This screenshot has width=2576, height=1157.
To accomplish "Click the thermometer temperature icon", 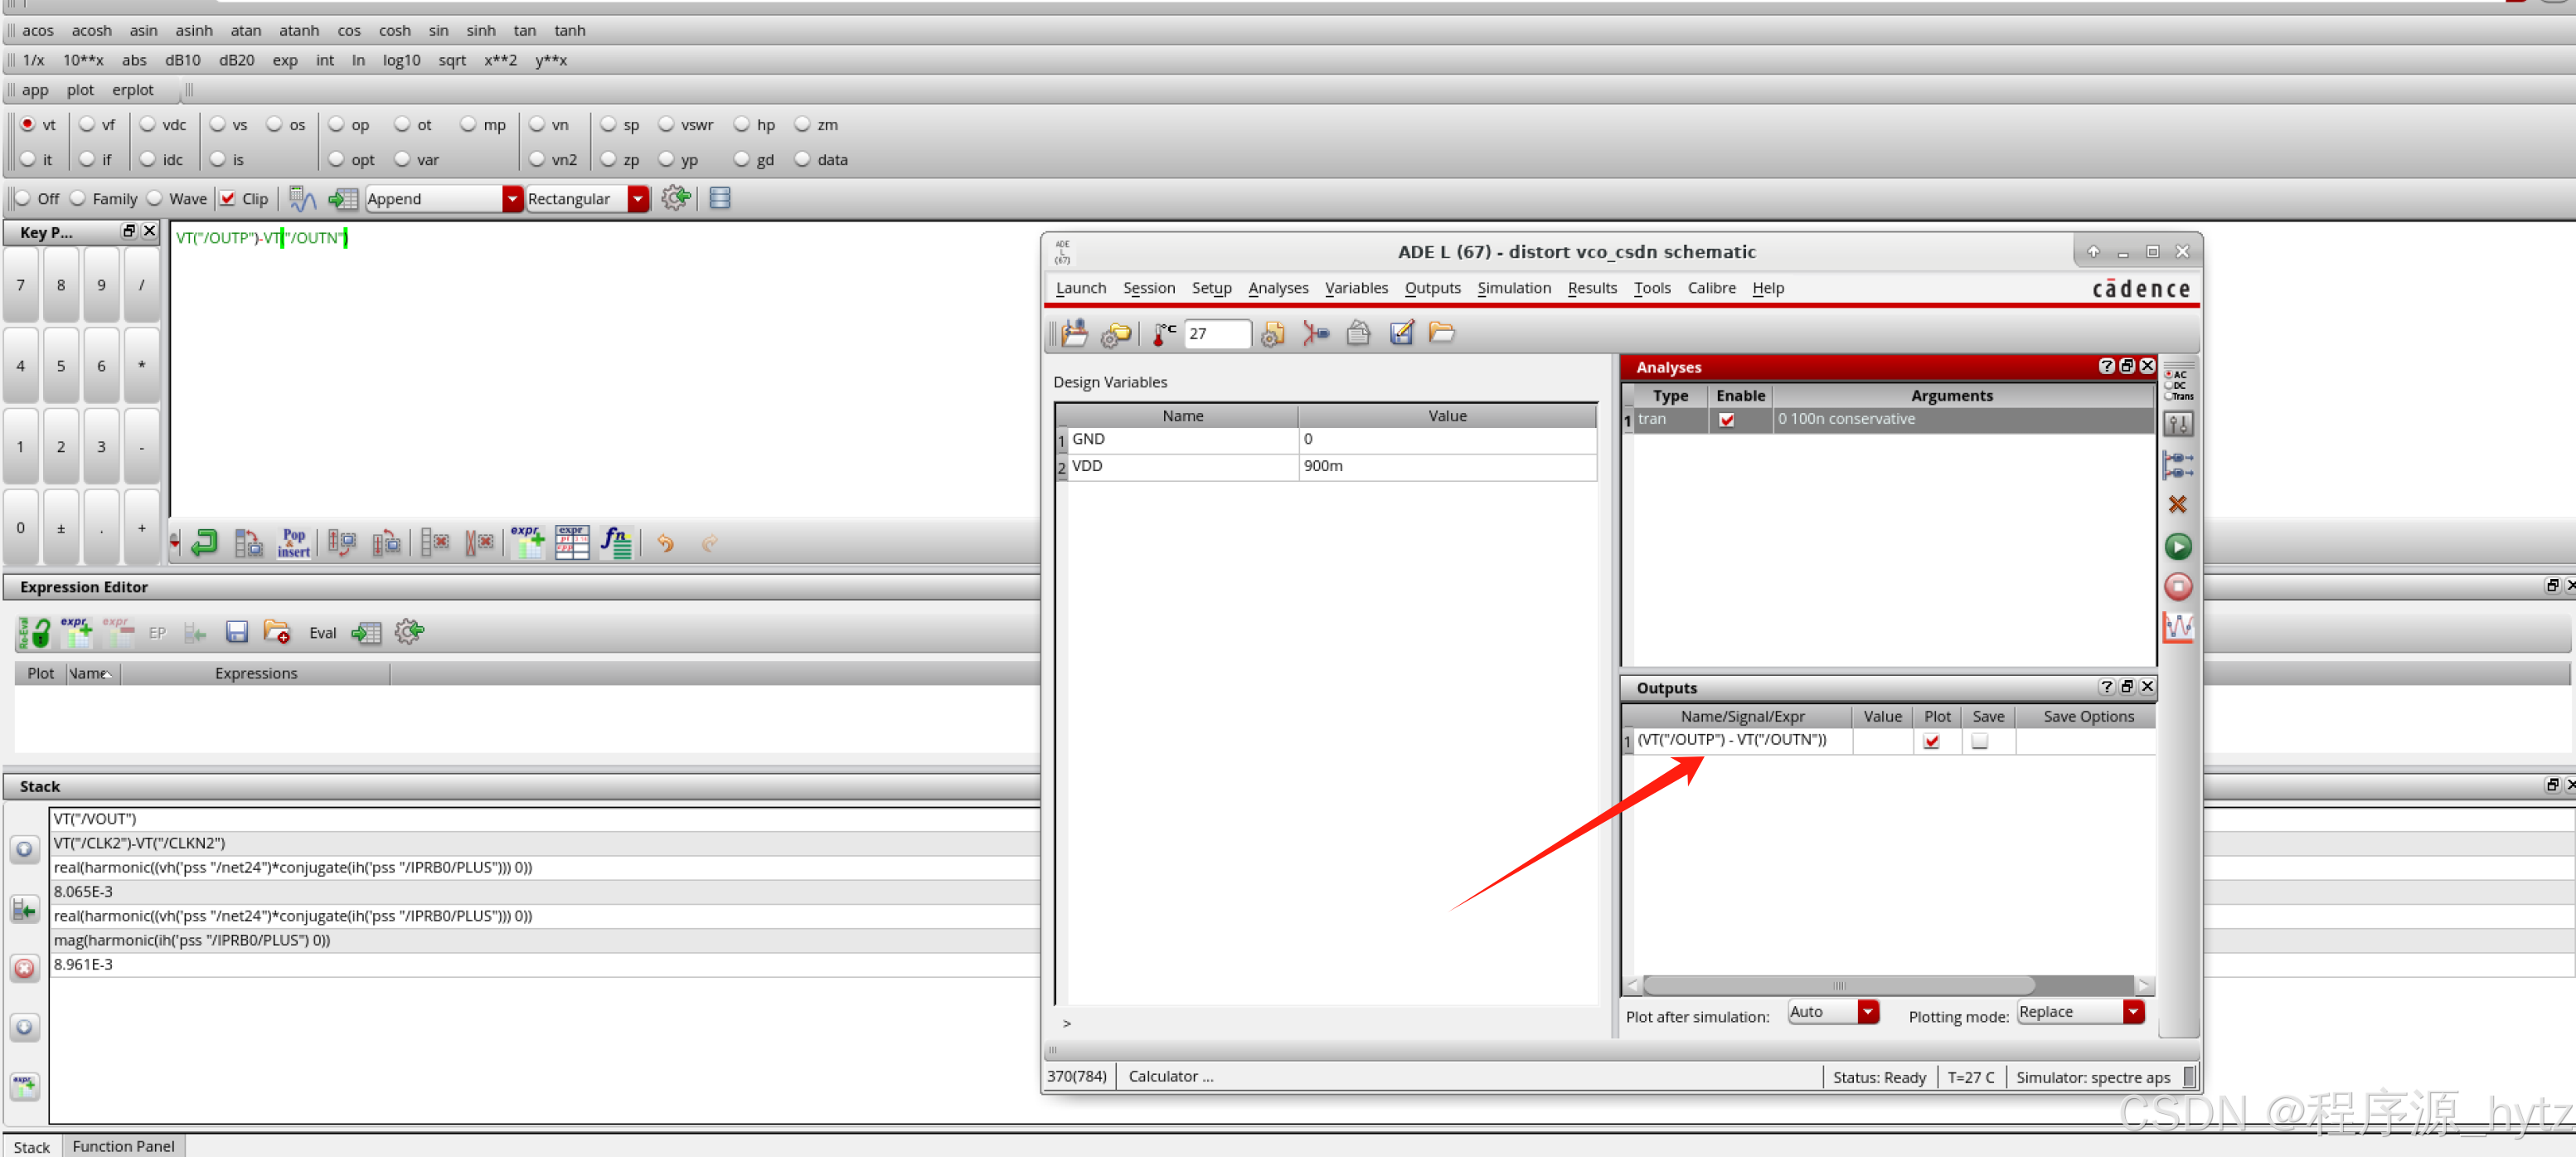I will [x=1163, y=333].
